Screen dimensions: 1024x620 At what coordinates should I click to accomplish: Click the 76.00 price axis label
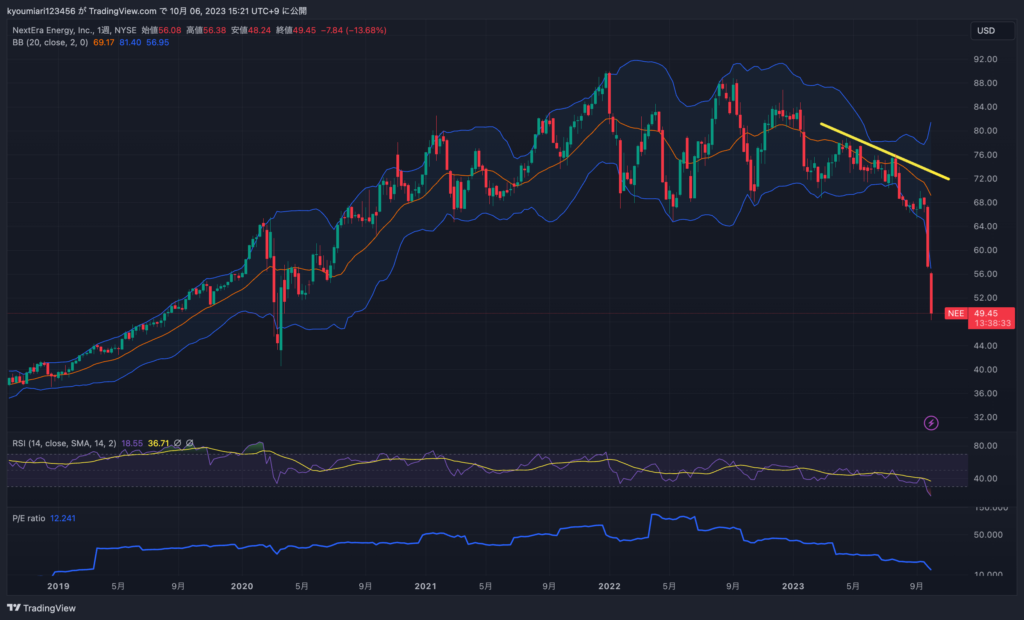[985, 155]
